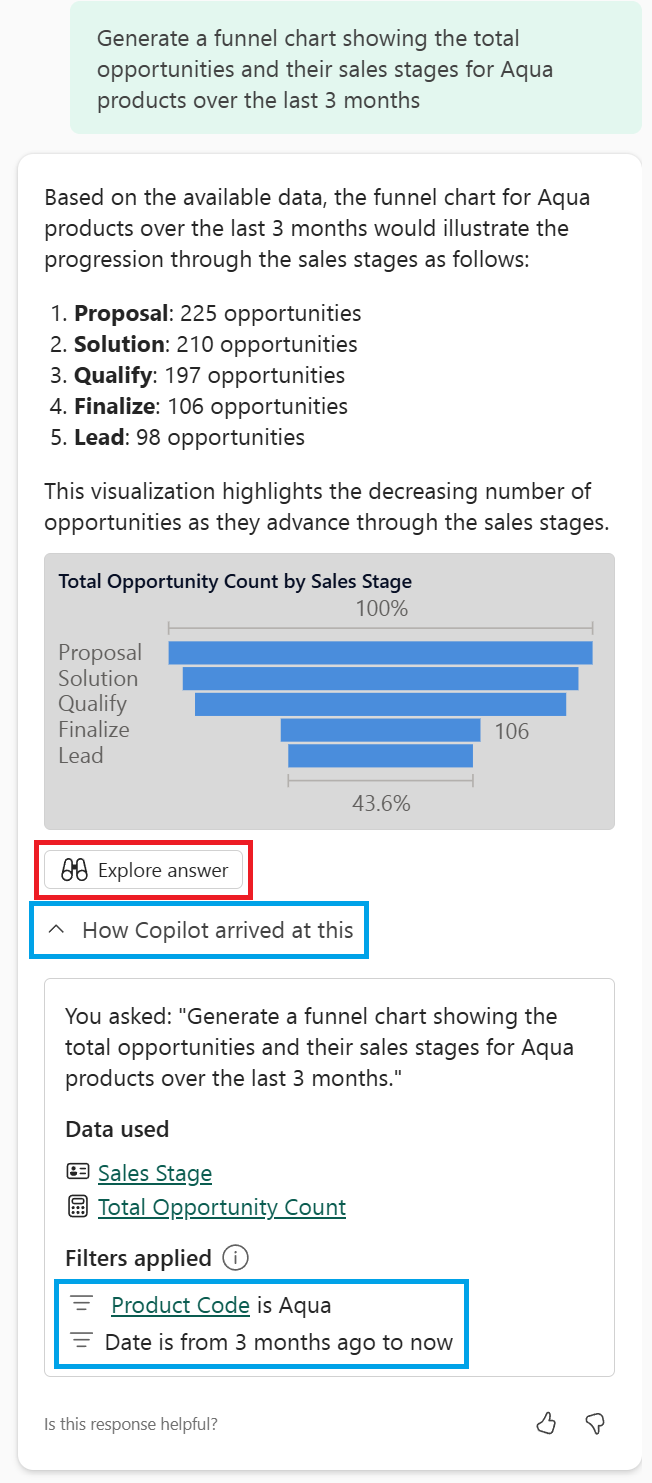
Task: Click the binoculars icon on Explore answer
Action: click(75, 870)
